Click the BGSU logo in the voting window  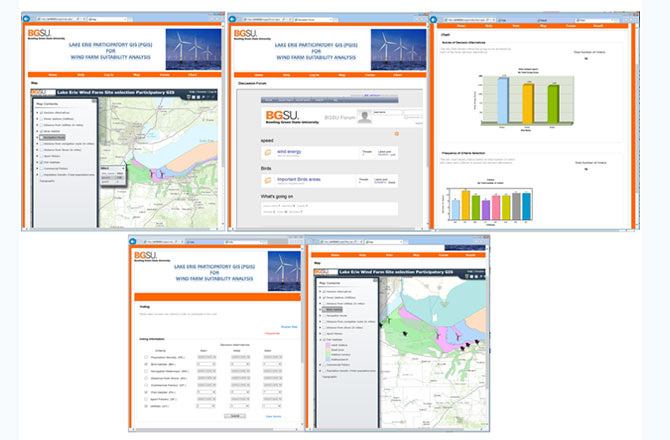click(x=151, y=257)
